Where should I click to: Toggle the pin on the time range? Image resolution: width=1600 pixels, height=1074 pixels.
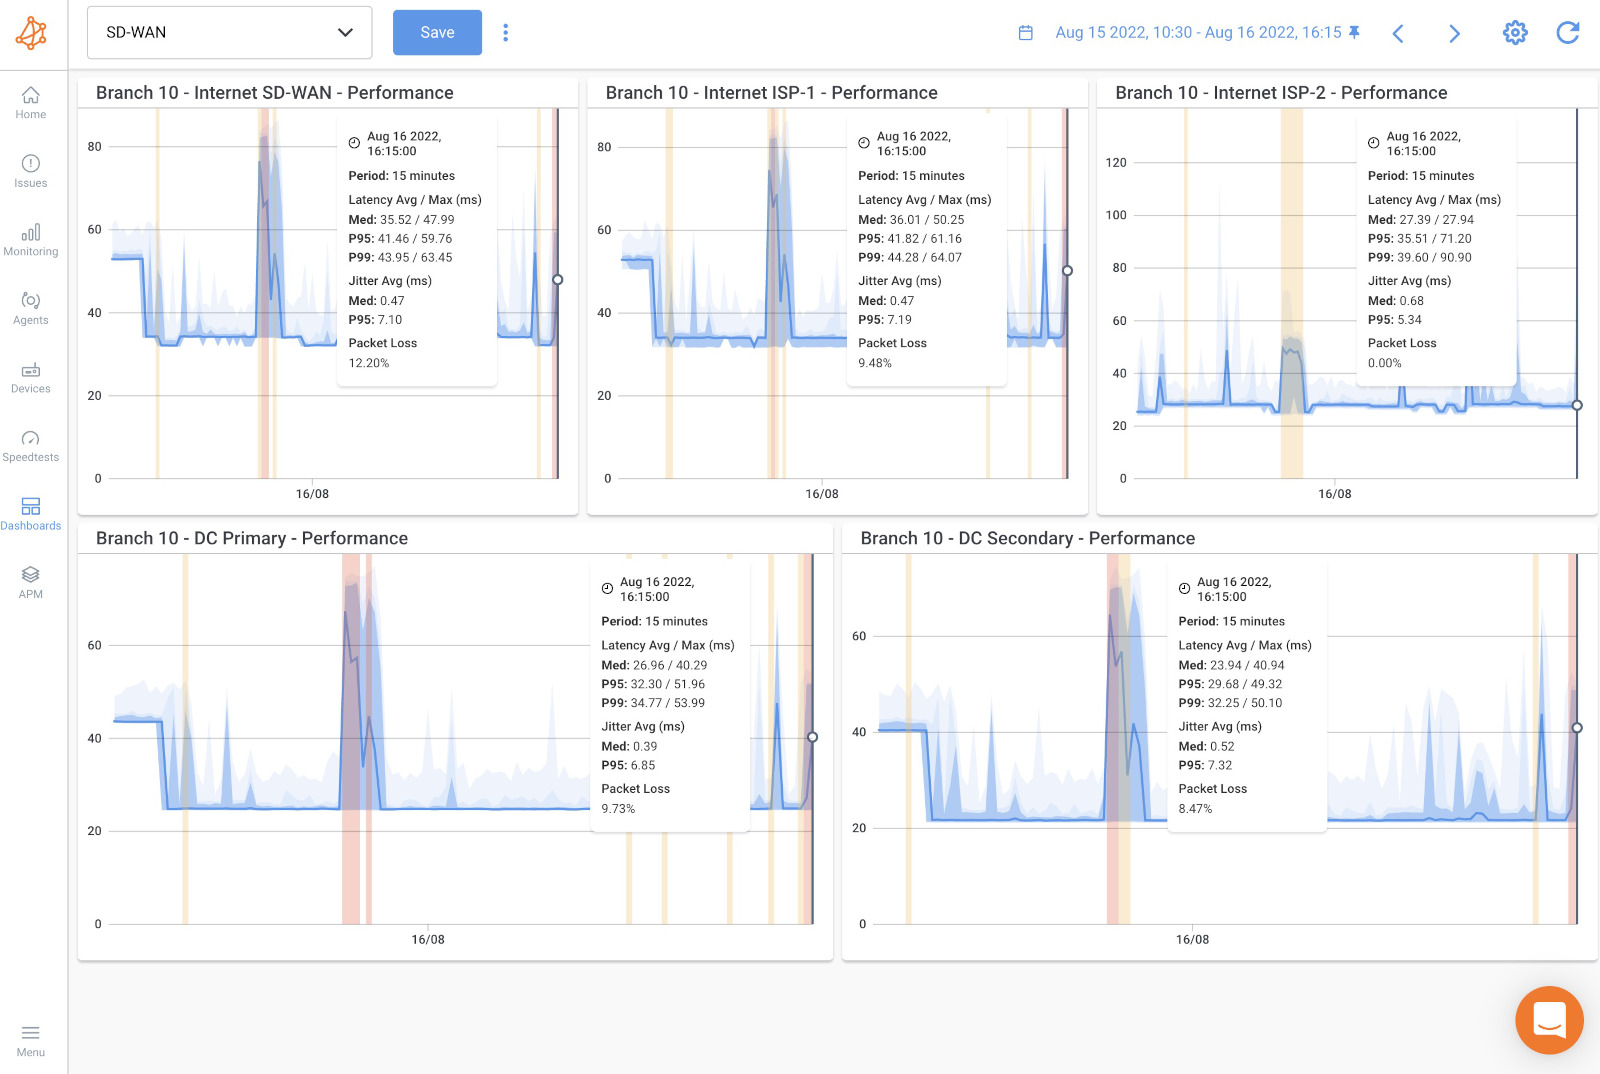pyautogui.click(x=1353, y=33)
